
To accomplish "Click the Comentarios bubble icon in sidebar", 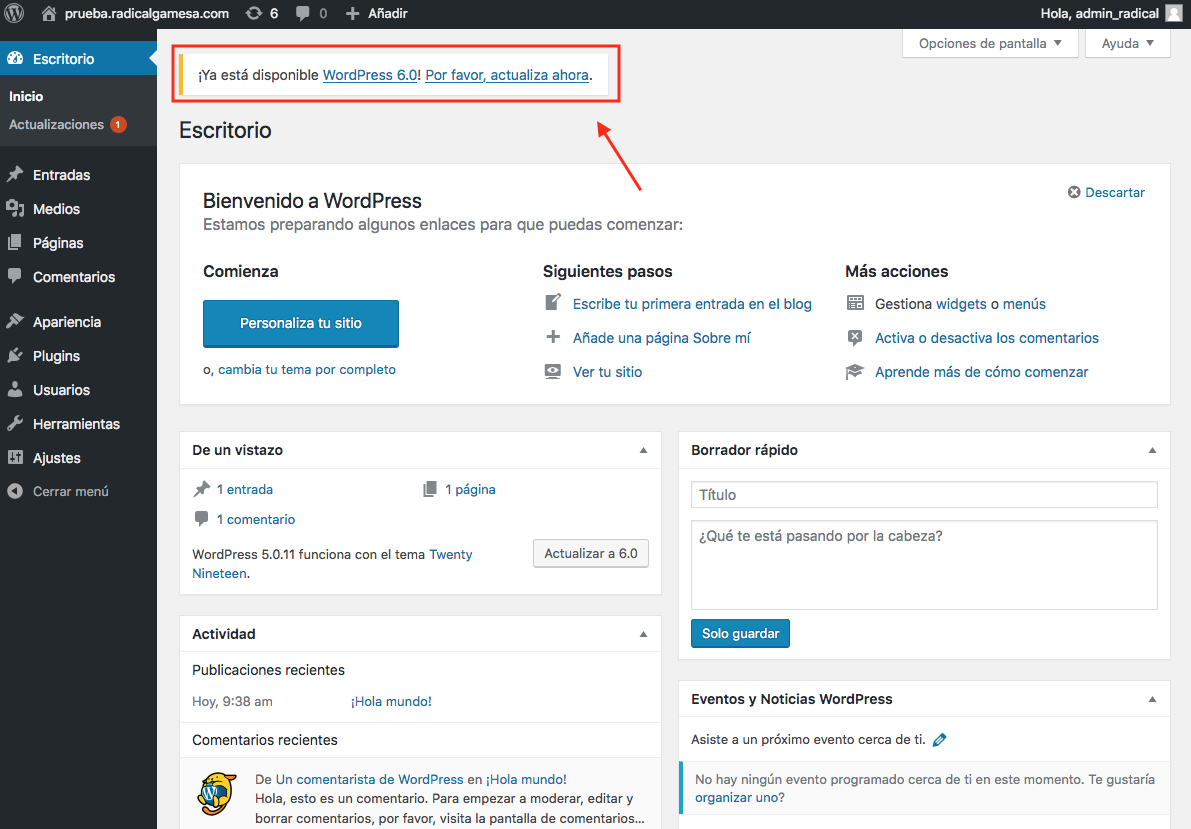I will (x=14, y=276).
